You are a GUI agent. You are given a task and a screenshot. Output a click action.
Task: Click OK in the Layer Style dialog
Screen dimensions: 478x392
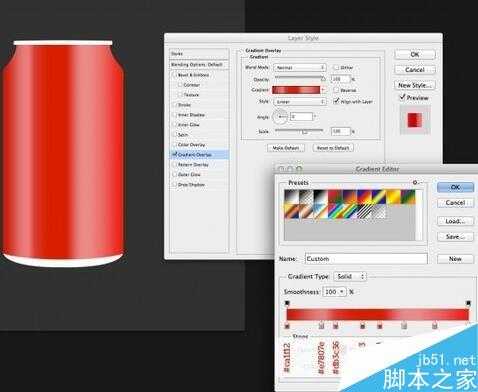click(x=415, y=54)
